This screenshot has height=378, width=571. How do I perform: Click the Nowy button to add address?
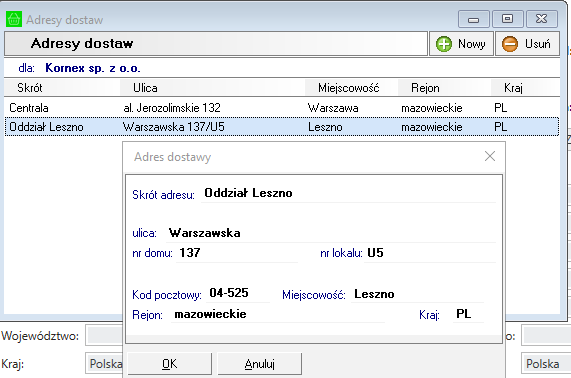461,44
